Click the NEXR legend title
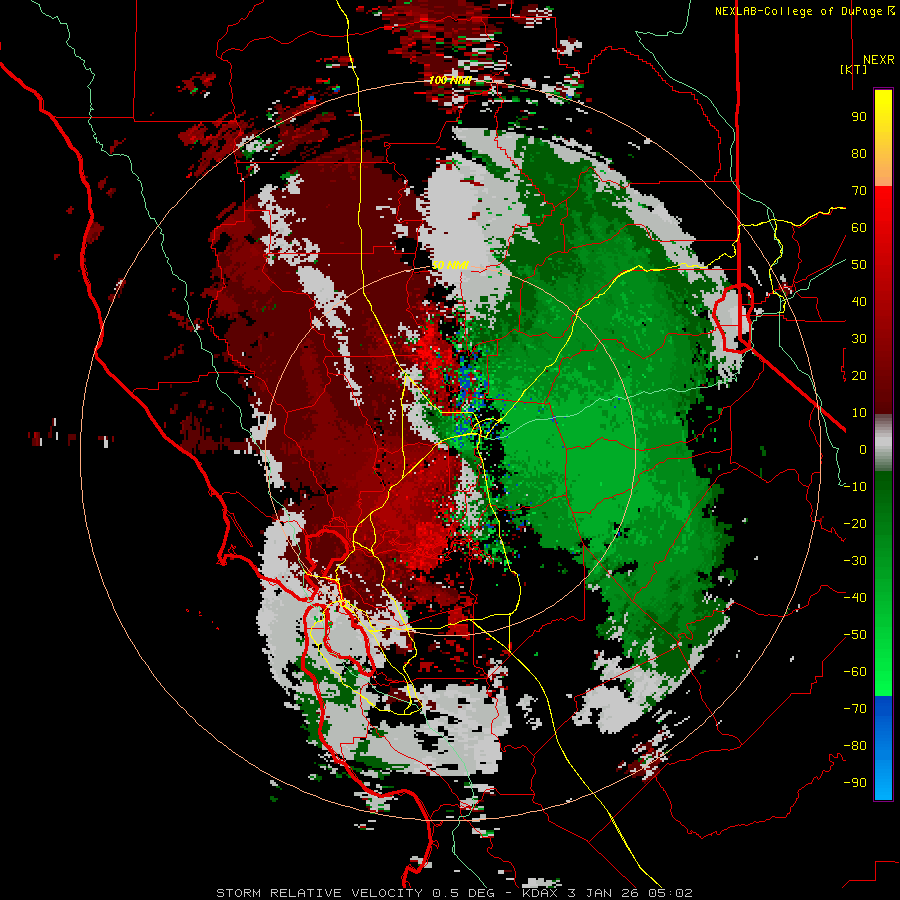The width and height of the screenshot is (900, 900). pos(878,60)
